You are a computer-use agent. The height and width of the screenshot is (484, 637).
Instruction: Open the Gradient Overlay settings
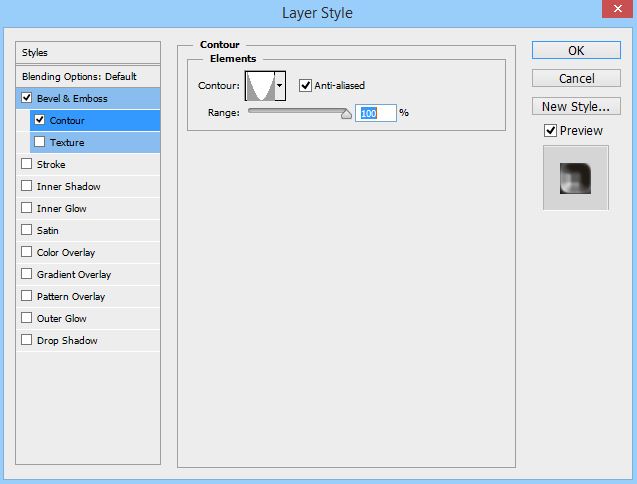(73, 274)
